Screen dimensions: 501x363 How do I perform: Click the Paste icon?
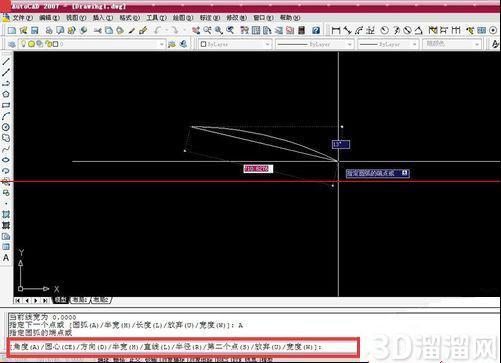coord(120,31)
